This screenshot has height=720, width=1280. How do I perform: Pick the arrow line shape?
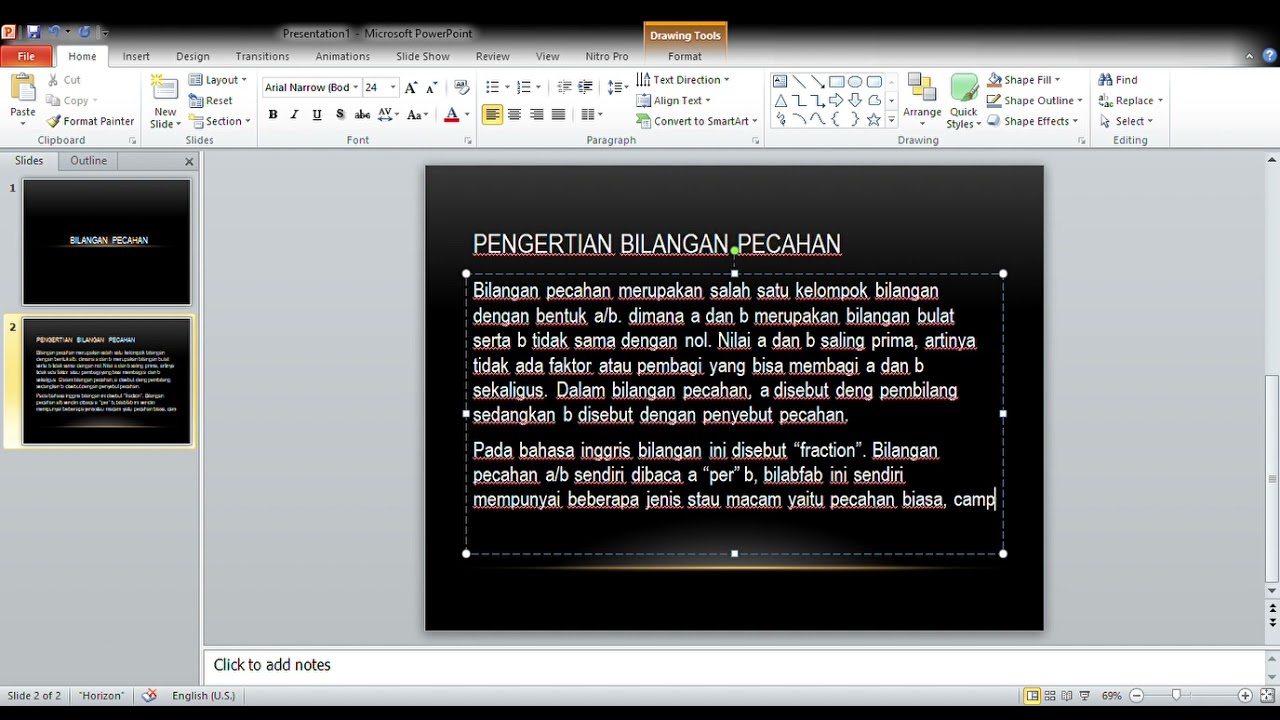[817, 81]
